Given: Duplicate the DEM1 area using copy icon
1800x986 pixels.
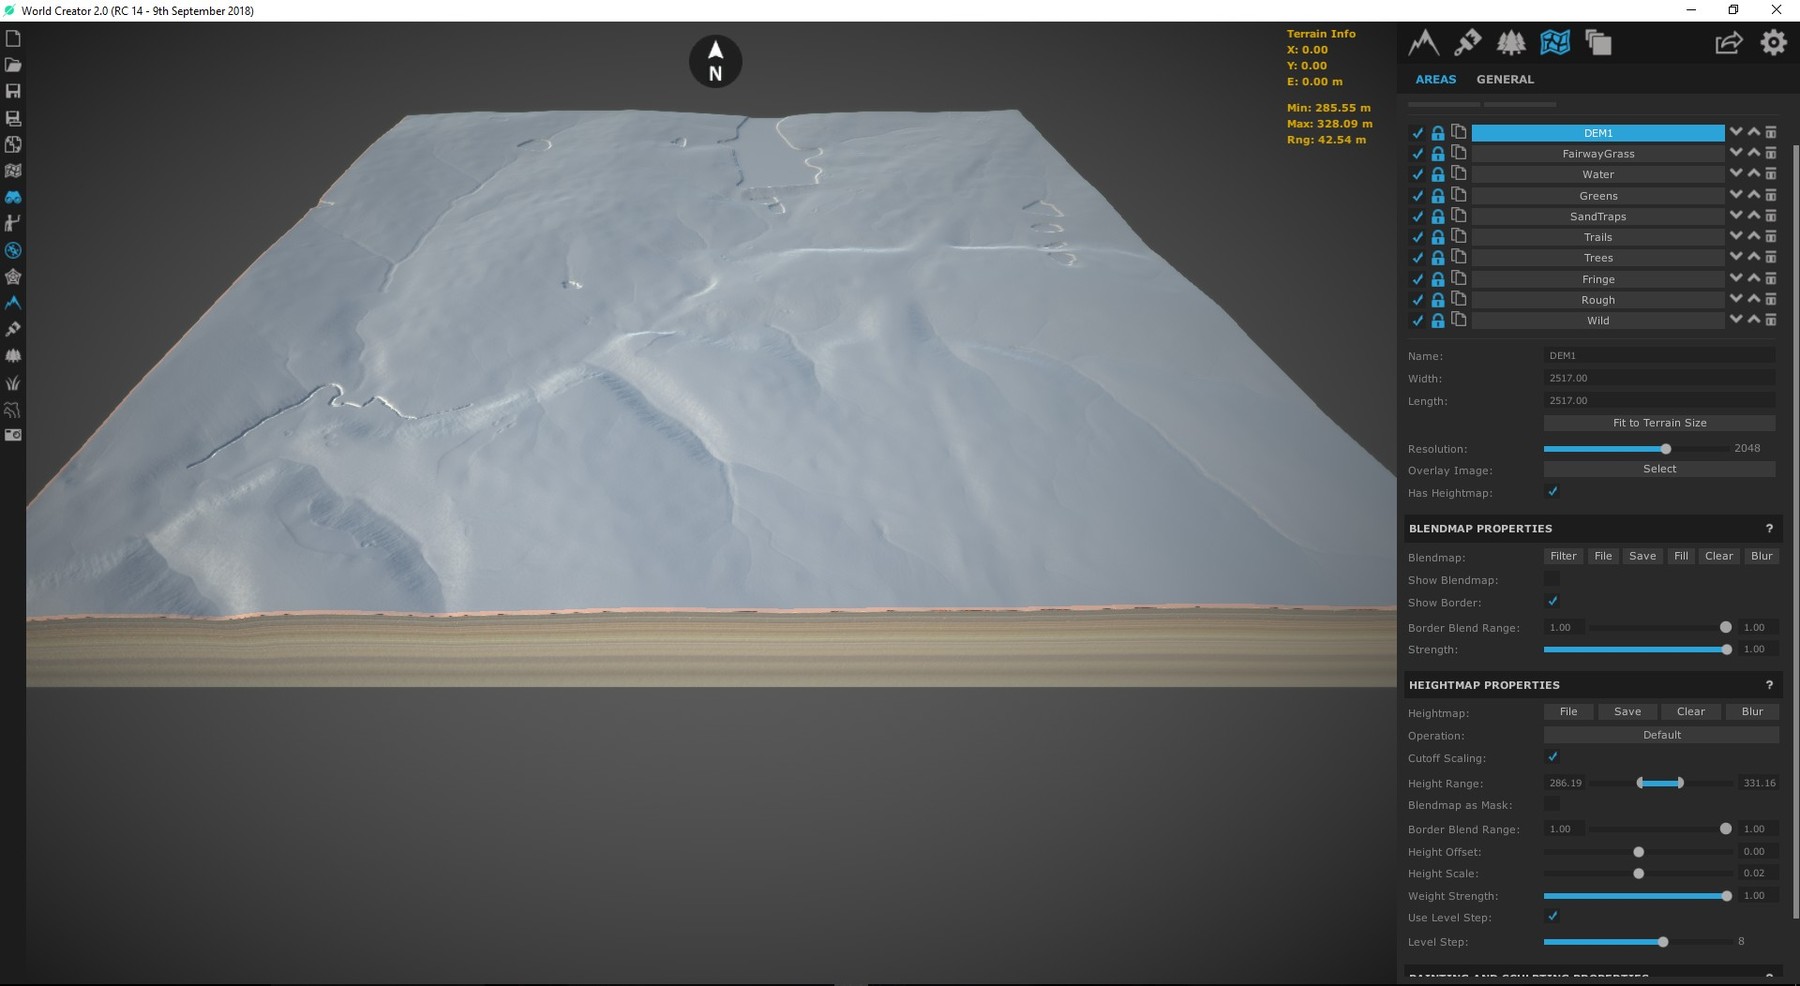Looking at the screenshot, I should click(x=1459, y=132).
